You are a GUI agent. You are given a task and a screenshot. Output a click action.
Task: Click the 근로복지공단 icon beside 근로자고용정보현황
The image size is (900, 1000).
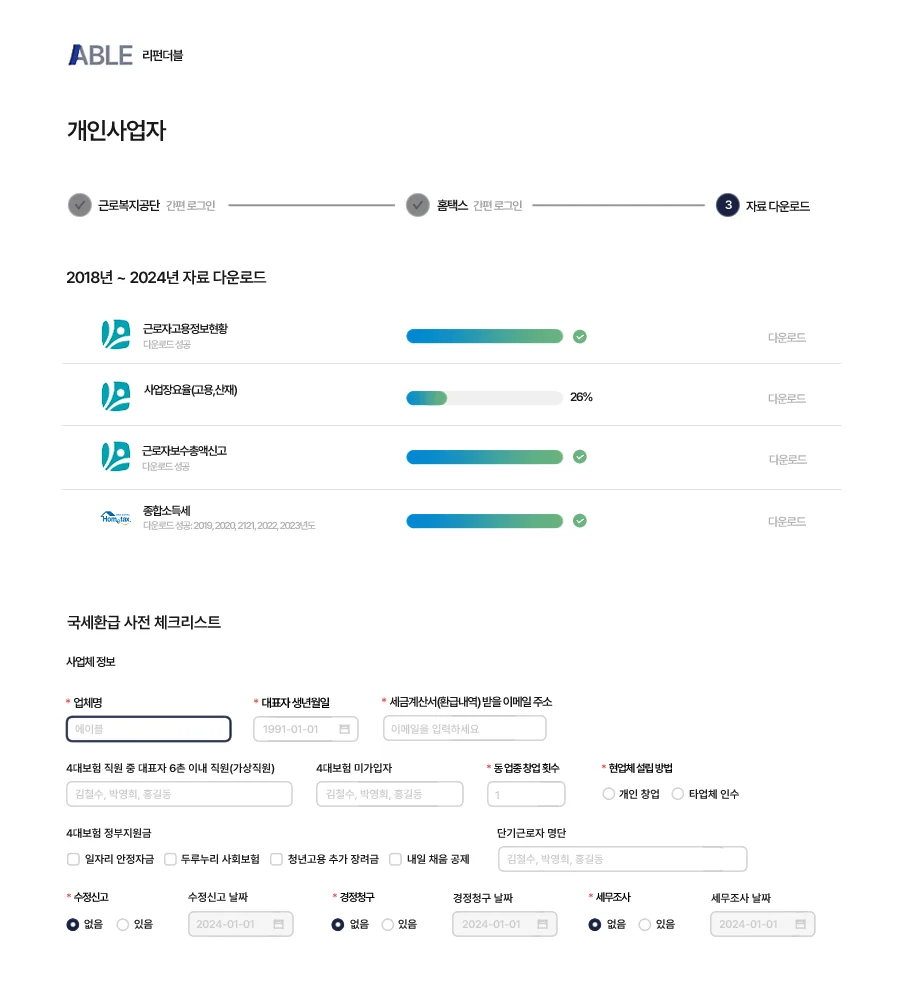117,336
